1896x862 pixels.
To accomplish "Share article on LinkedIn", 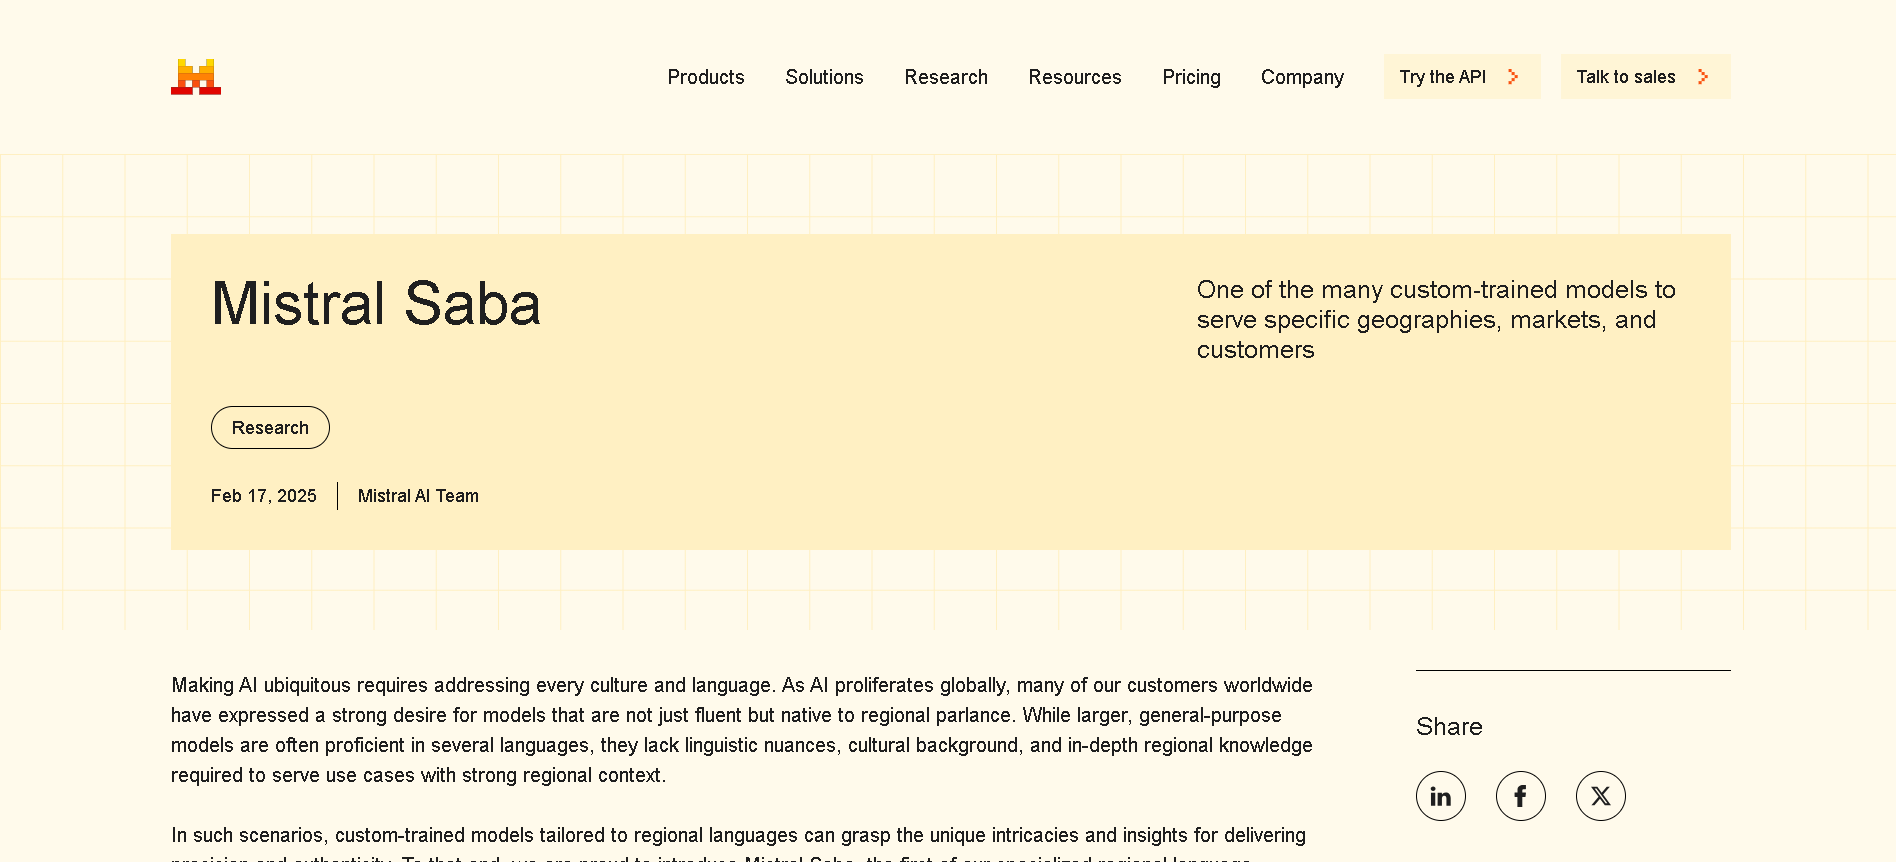I will pyautogui.click(x=1441, y=796).
